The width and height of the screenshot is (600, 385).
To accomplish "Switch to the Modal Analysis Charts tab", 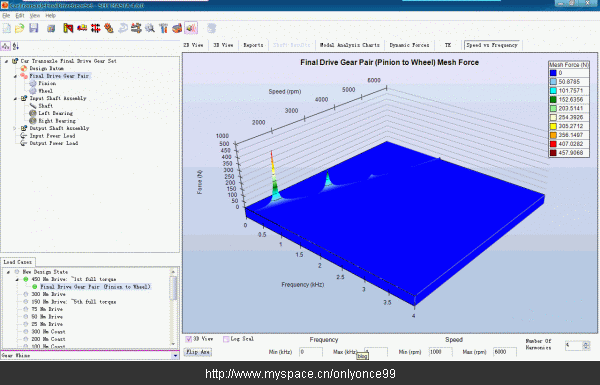I will 349,45.
